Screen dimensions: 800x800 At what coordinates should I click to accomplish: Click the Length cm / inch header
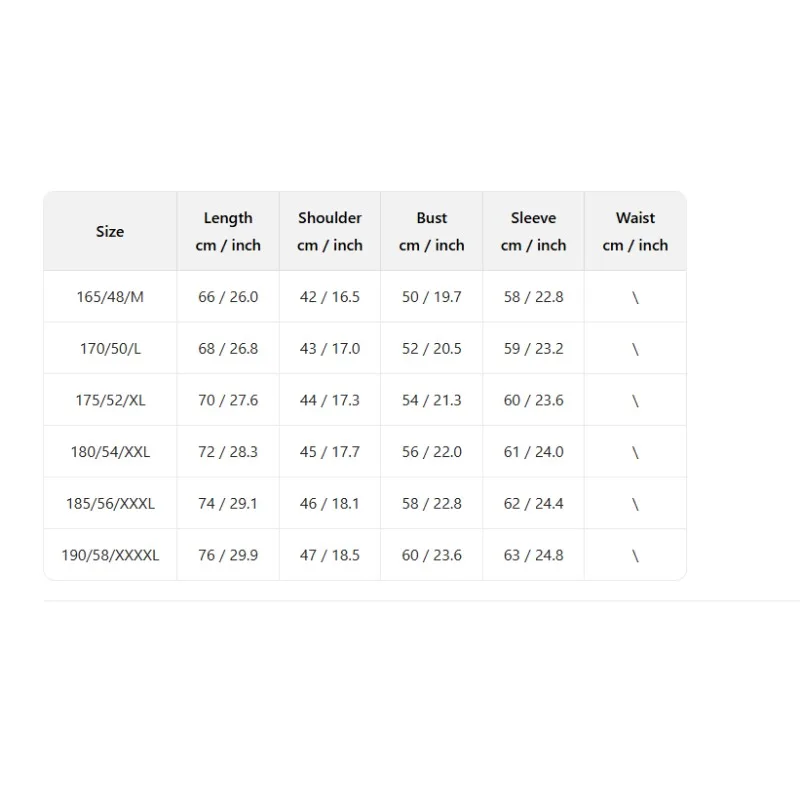pos(228,231)
